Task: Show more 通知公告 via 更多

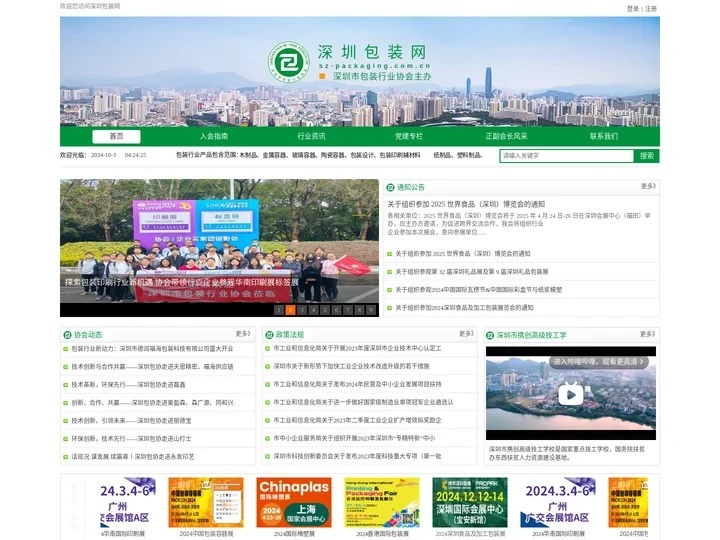Action: click(648, 186)
